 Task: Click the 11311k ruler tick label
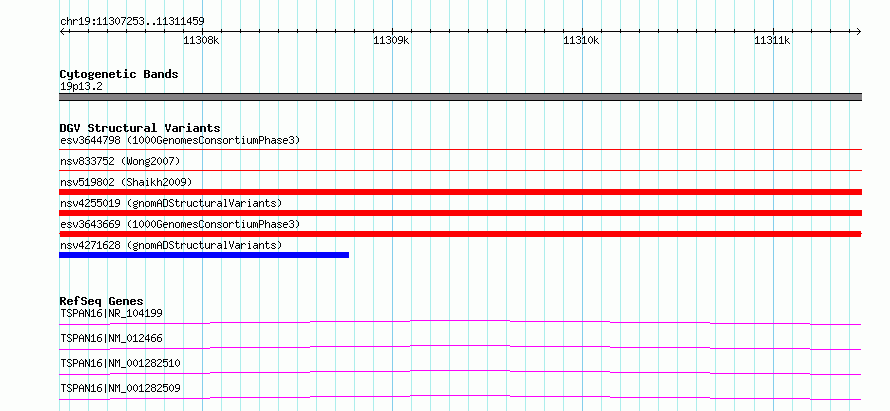pos(772,41)
